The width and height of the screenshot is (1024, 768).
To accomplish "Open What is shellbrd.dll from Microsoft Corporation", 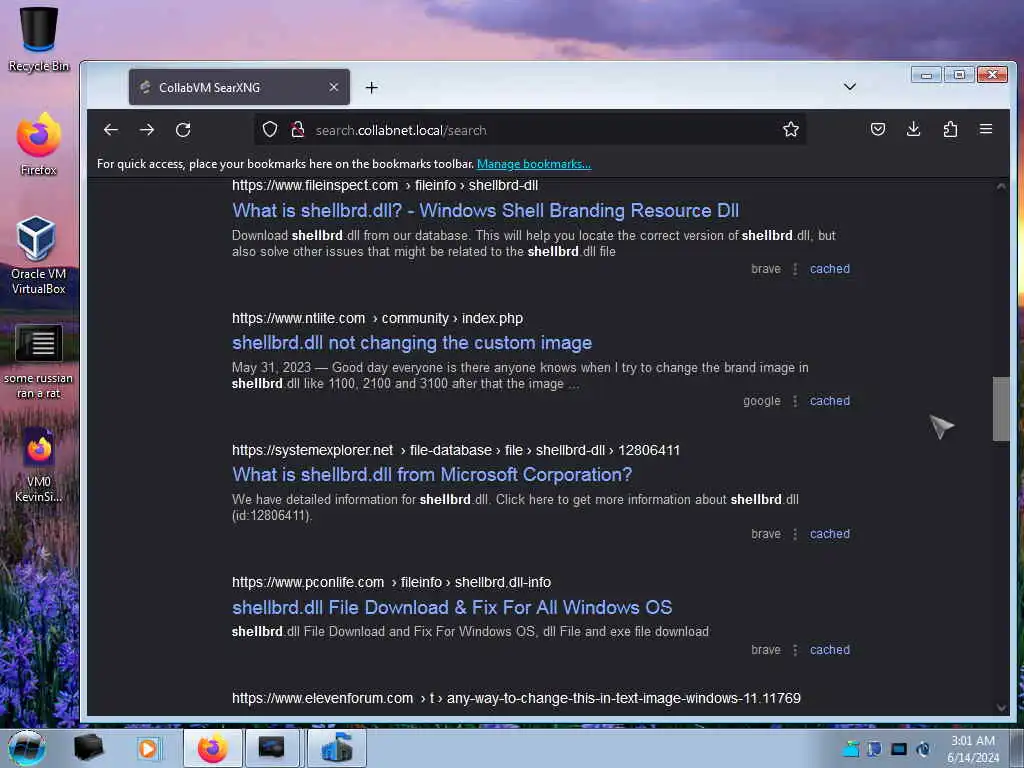I will [x=432, y=475].
